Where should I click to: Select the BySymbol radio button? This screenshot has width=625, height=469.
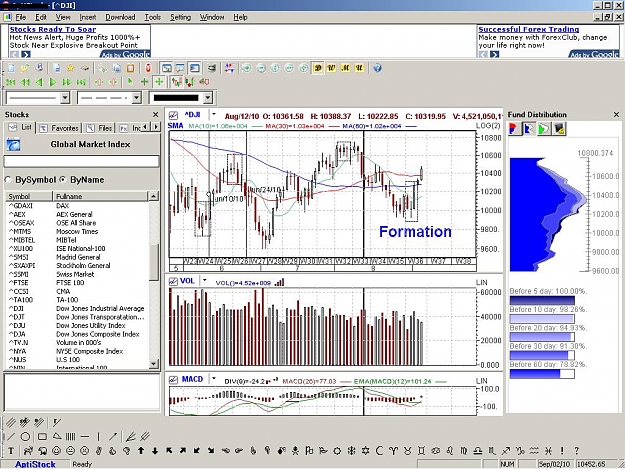(8, 180)
